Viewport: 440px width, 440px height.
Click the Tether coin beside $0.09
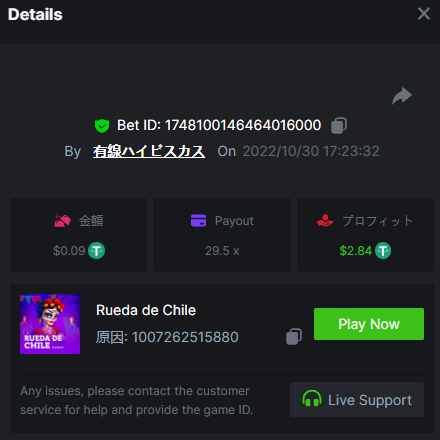pos(96,251)
